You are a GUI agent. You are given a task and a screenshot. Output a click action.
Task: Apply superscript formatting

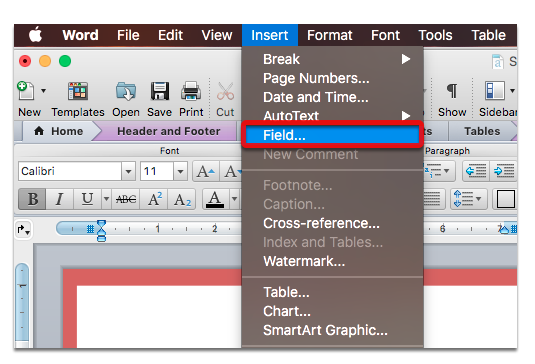click(155, 199)
